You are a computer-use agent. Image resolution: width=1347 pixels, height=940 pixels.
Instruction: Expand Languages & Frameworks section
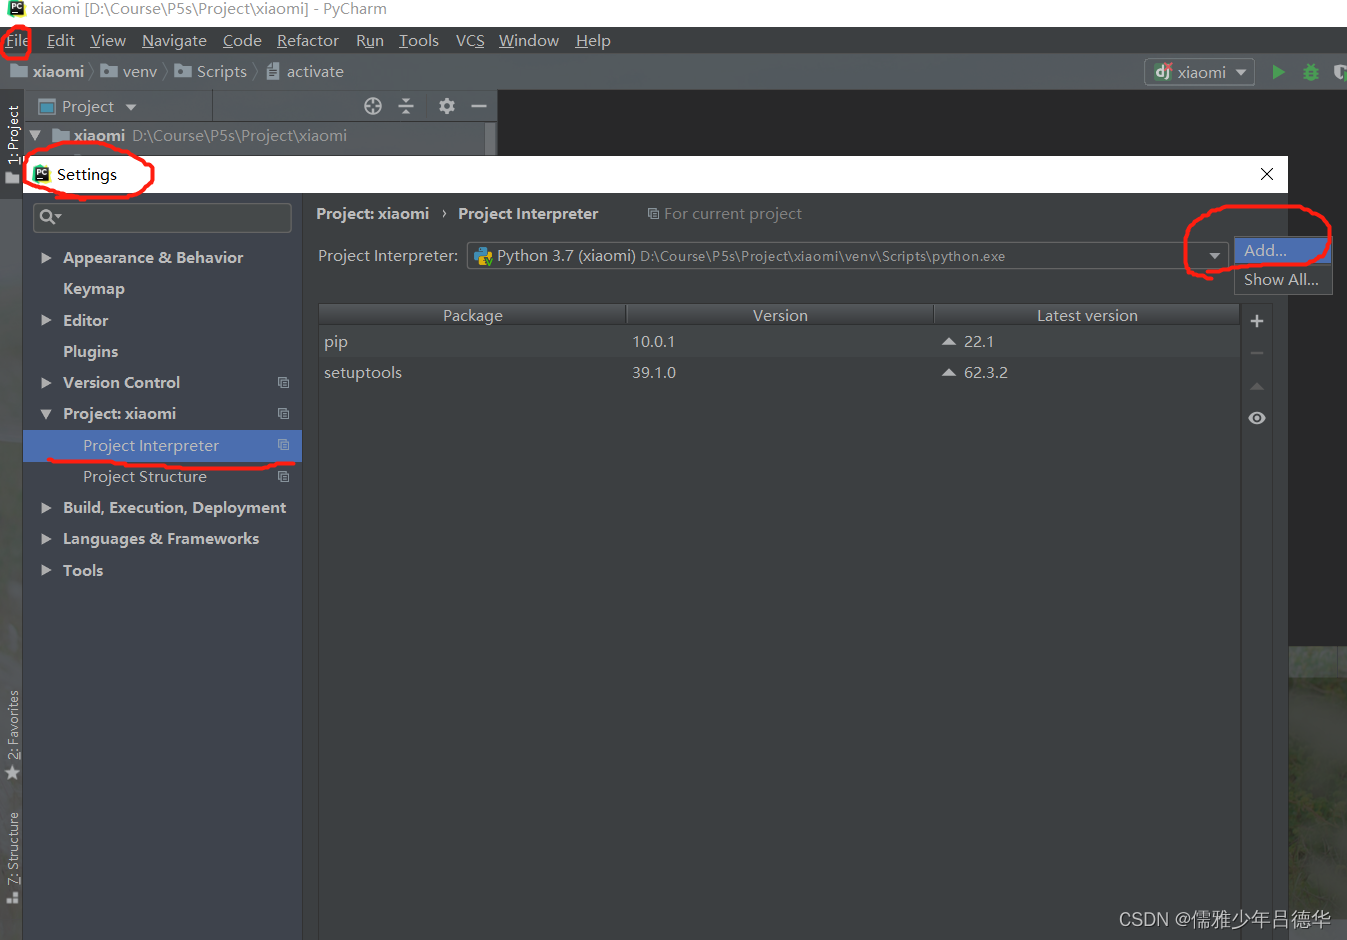[x=46, y=539]
